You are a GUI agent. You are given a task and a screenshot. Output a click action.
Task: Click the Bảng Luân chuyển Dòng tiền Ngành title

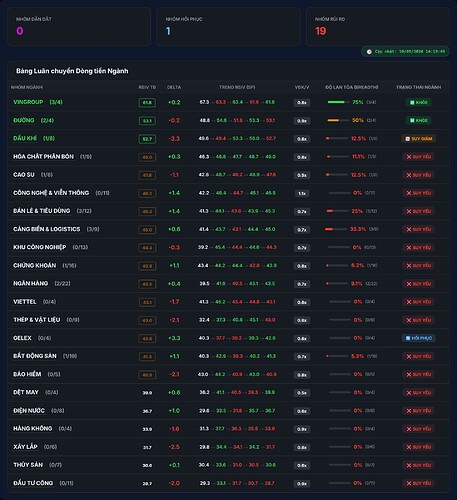[72, 71]
